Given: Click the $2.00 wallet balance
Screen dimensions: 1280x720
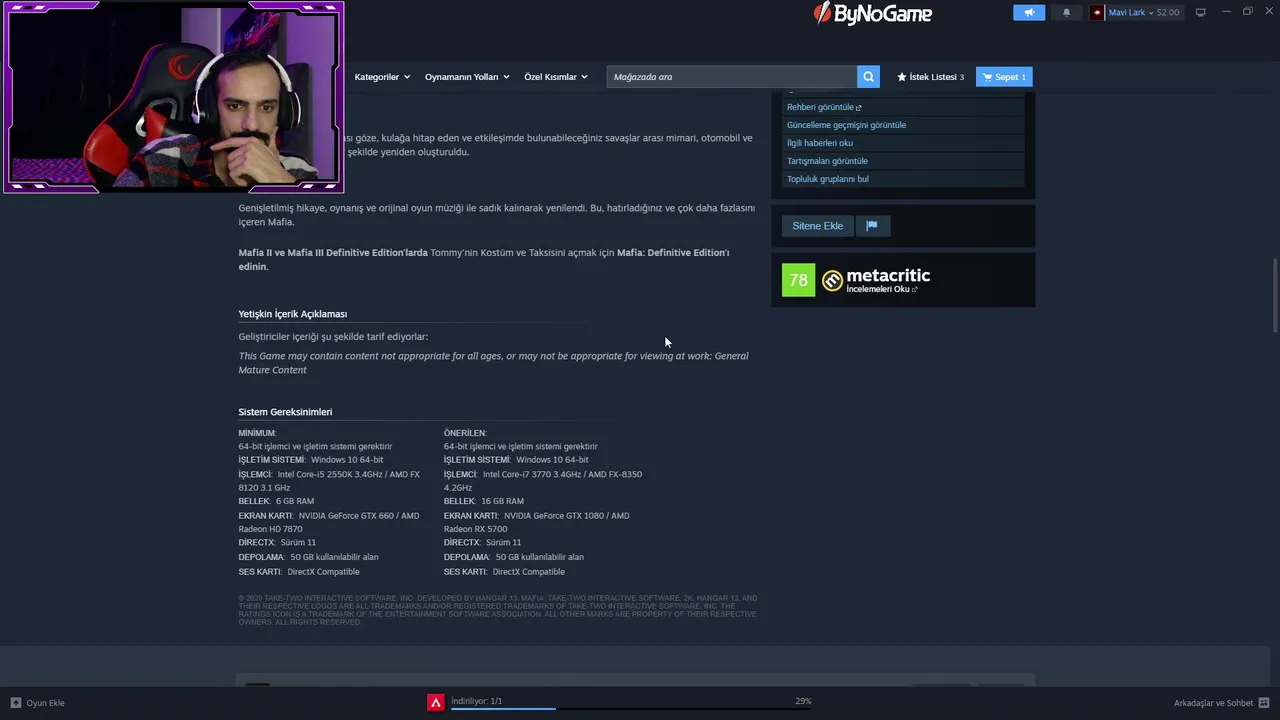Looking at the screenshot, I should click(1168, 12).
